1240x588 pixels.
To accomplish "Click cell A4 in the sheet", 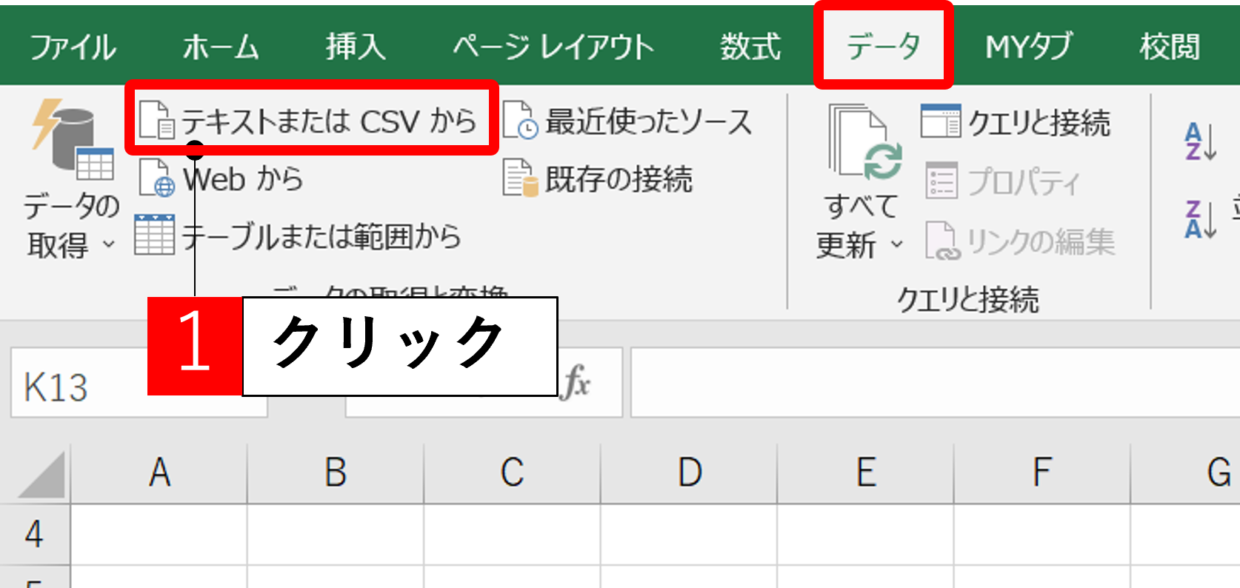I will pyautogui.click(x=159, y=534).
